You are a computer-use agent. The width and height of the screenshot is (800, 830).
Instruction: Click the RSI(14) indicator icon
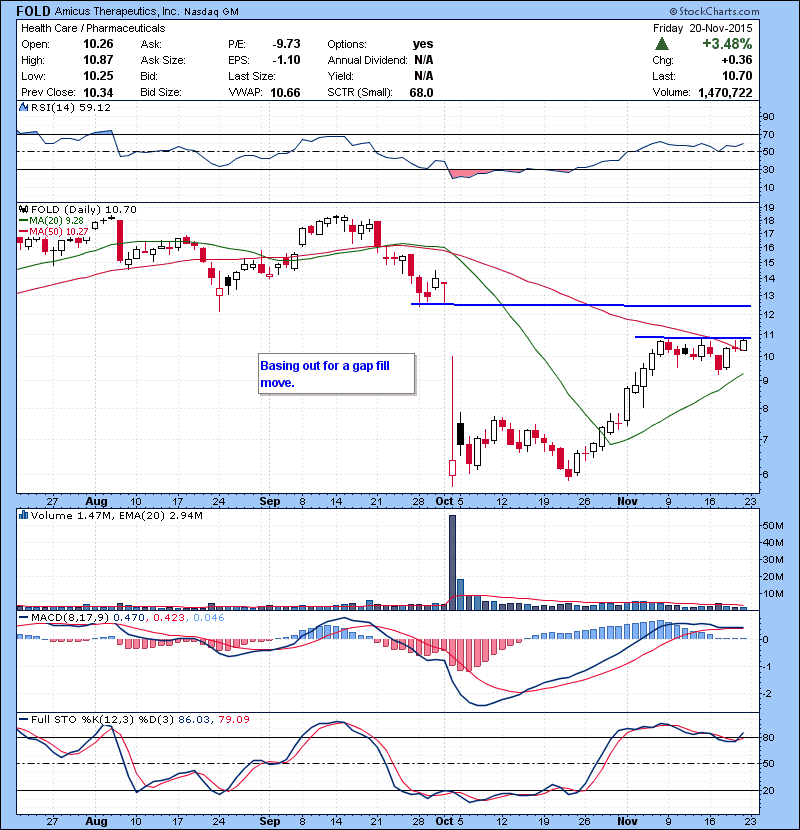[x=23, y=107]
